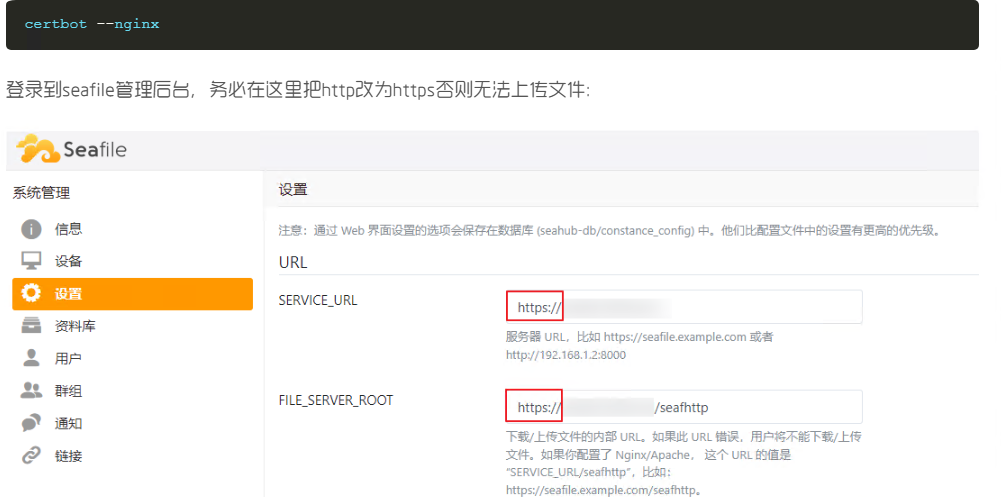Open the 设备 menu item
The width and height of the screenshot is (1001, 497).
[x=132, y=261]
